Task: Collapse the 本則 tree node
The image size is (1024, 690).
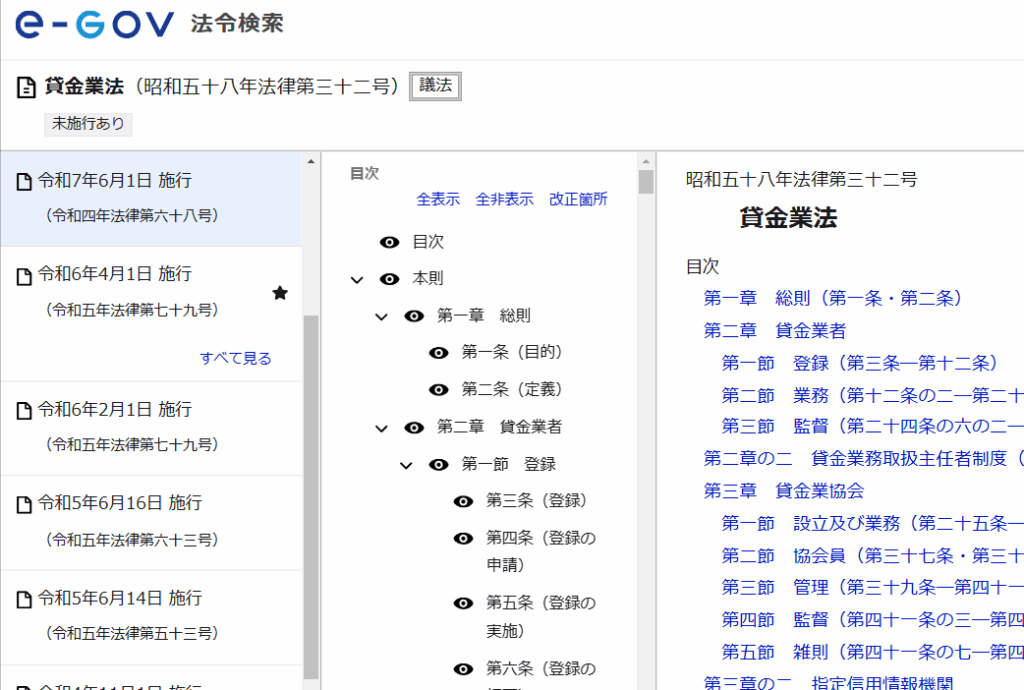Action: (357, 280)
